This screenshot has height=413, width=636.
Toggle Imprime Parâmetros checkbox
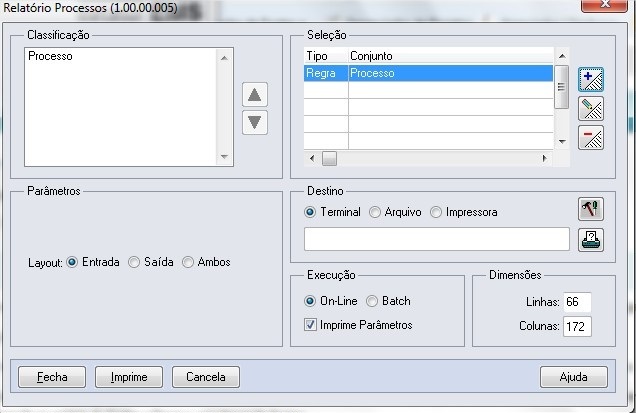310,325
